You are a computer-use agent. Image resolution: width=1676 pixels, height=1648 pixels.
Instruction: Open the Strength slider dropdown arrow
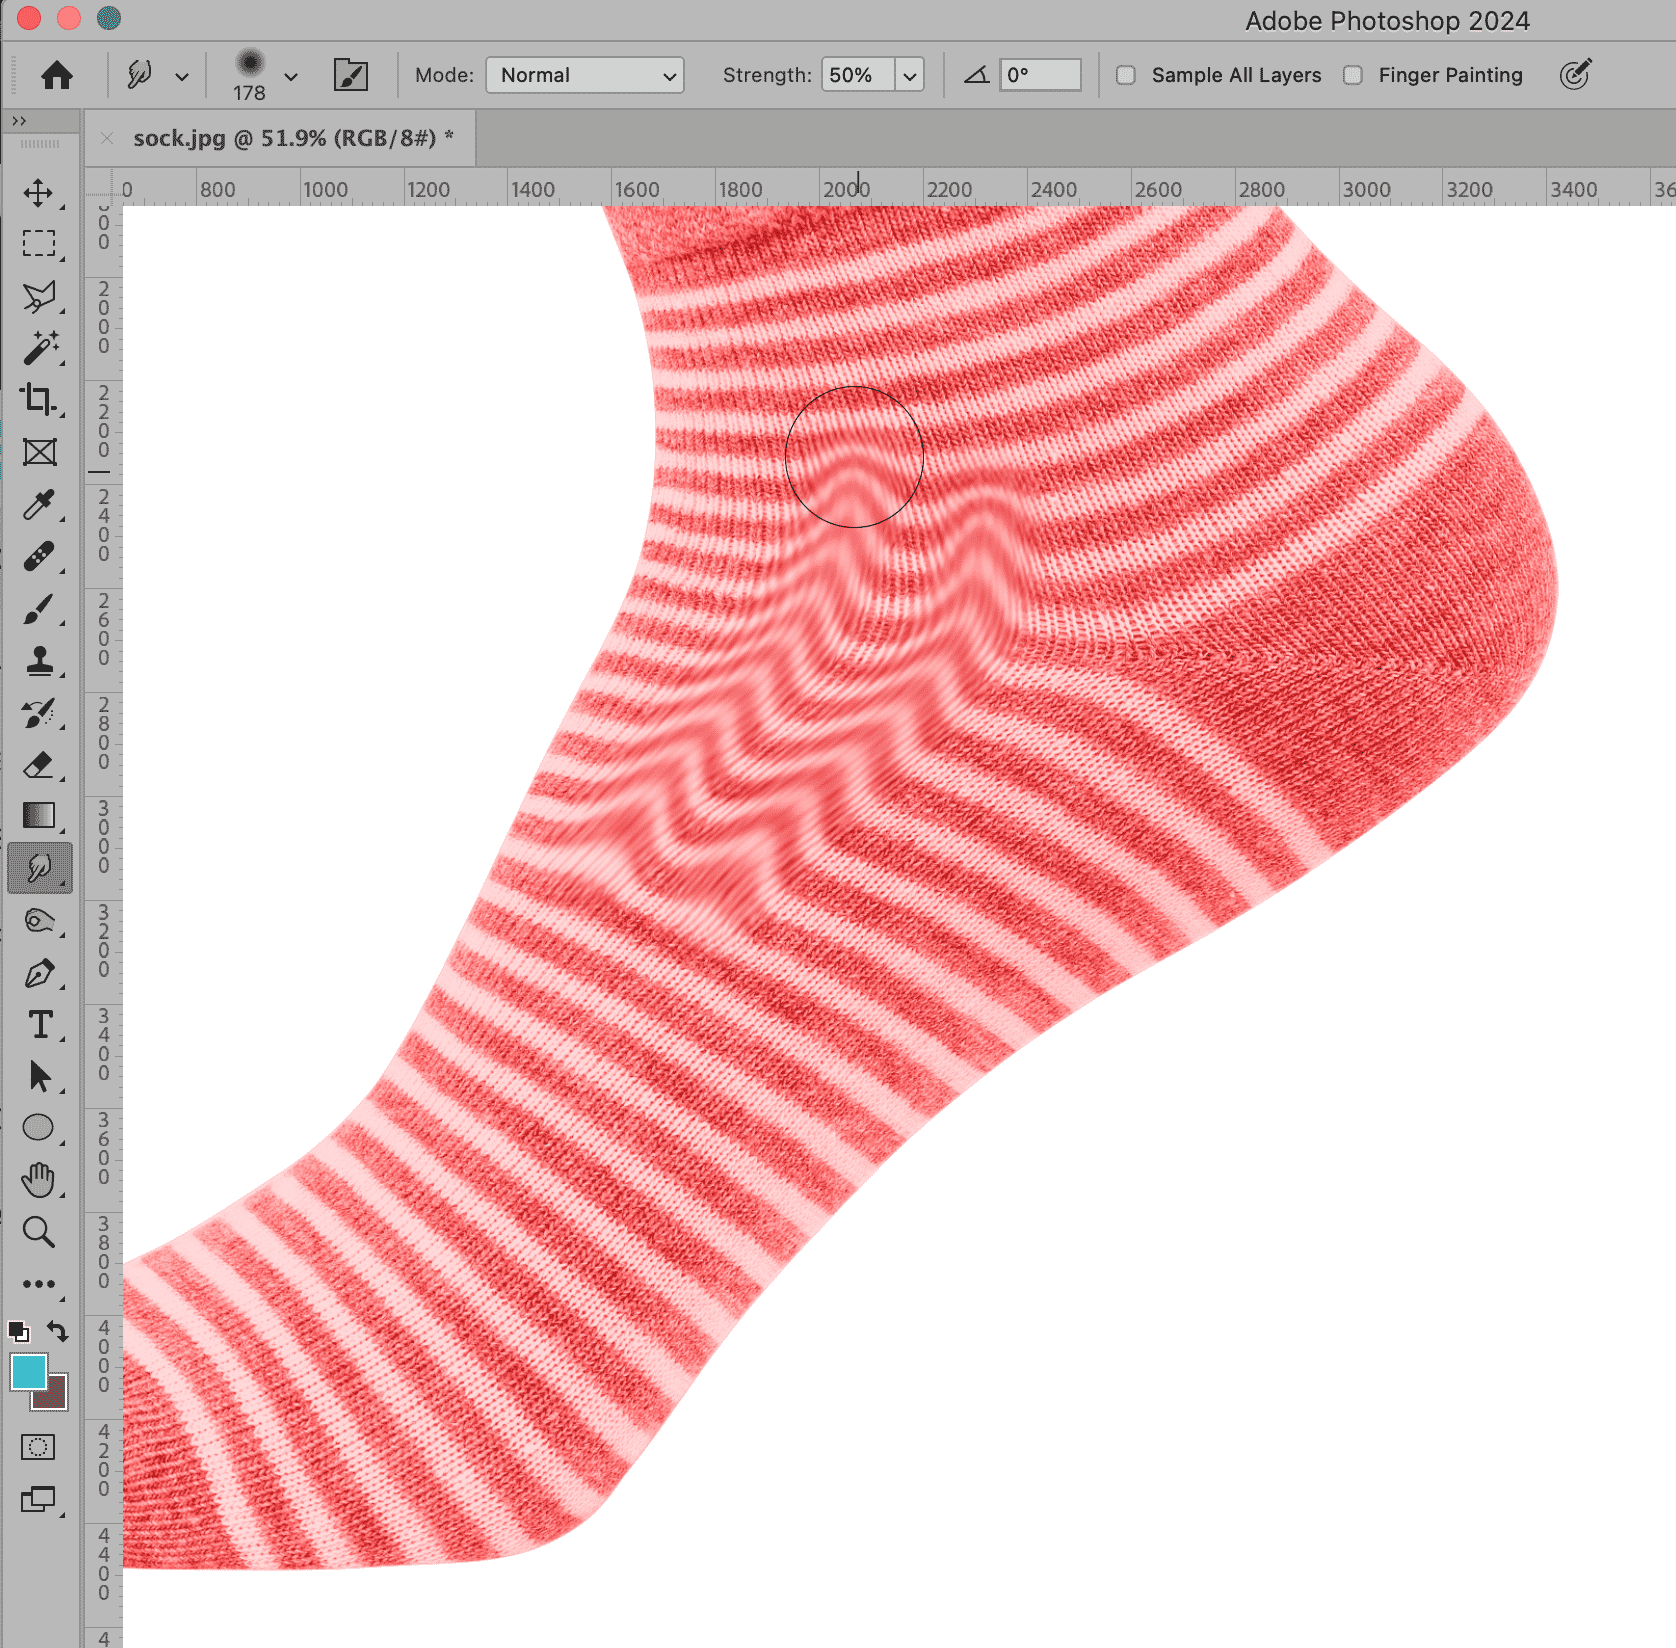(x=909, y=75)
